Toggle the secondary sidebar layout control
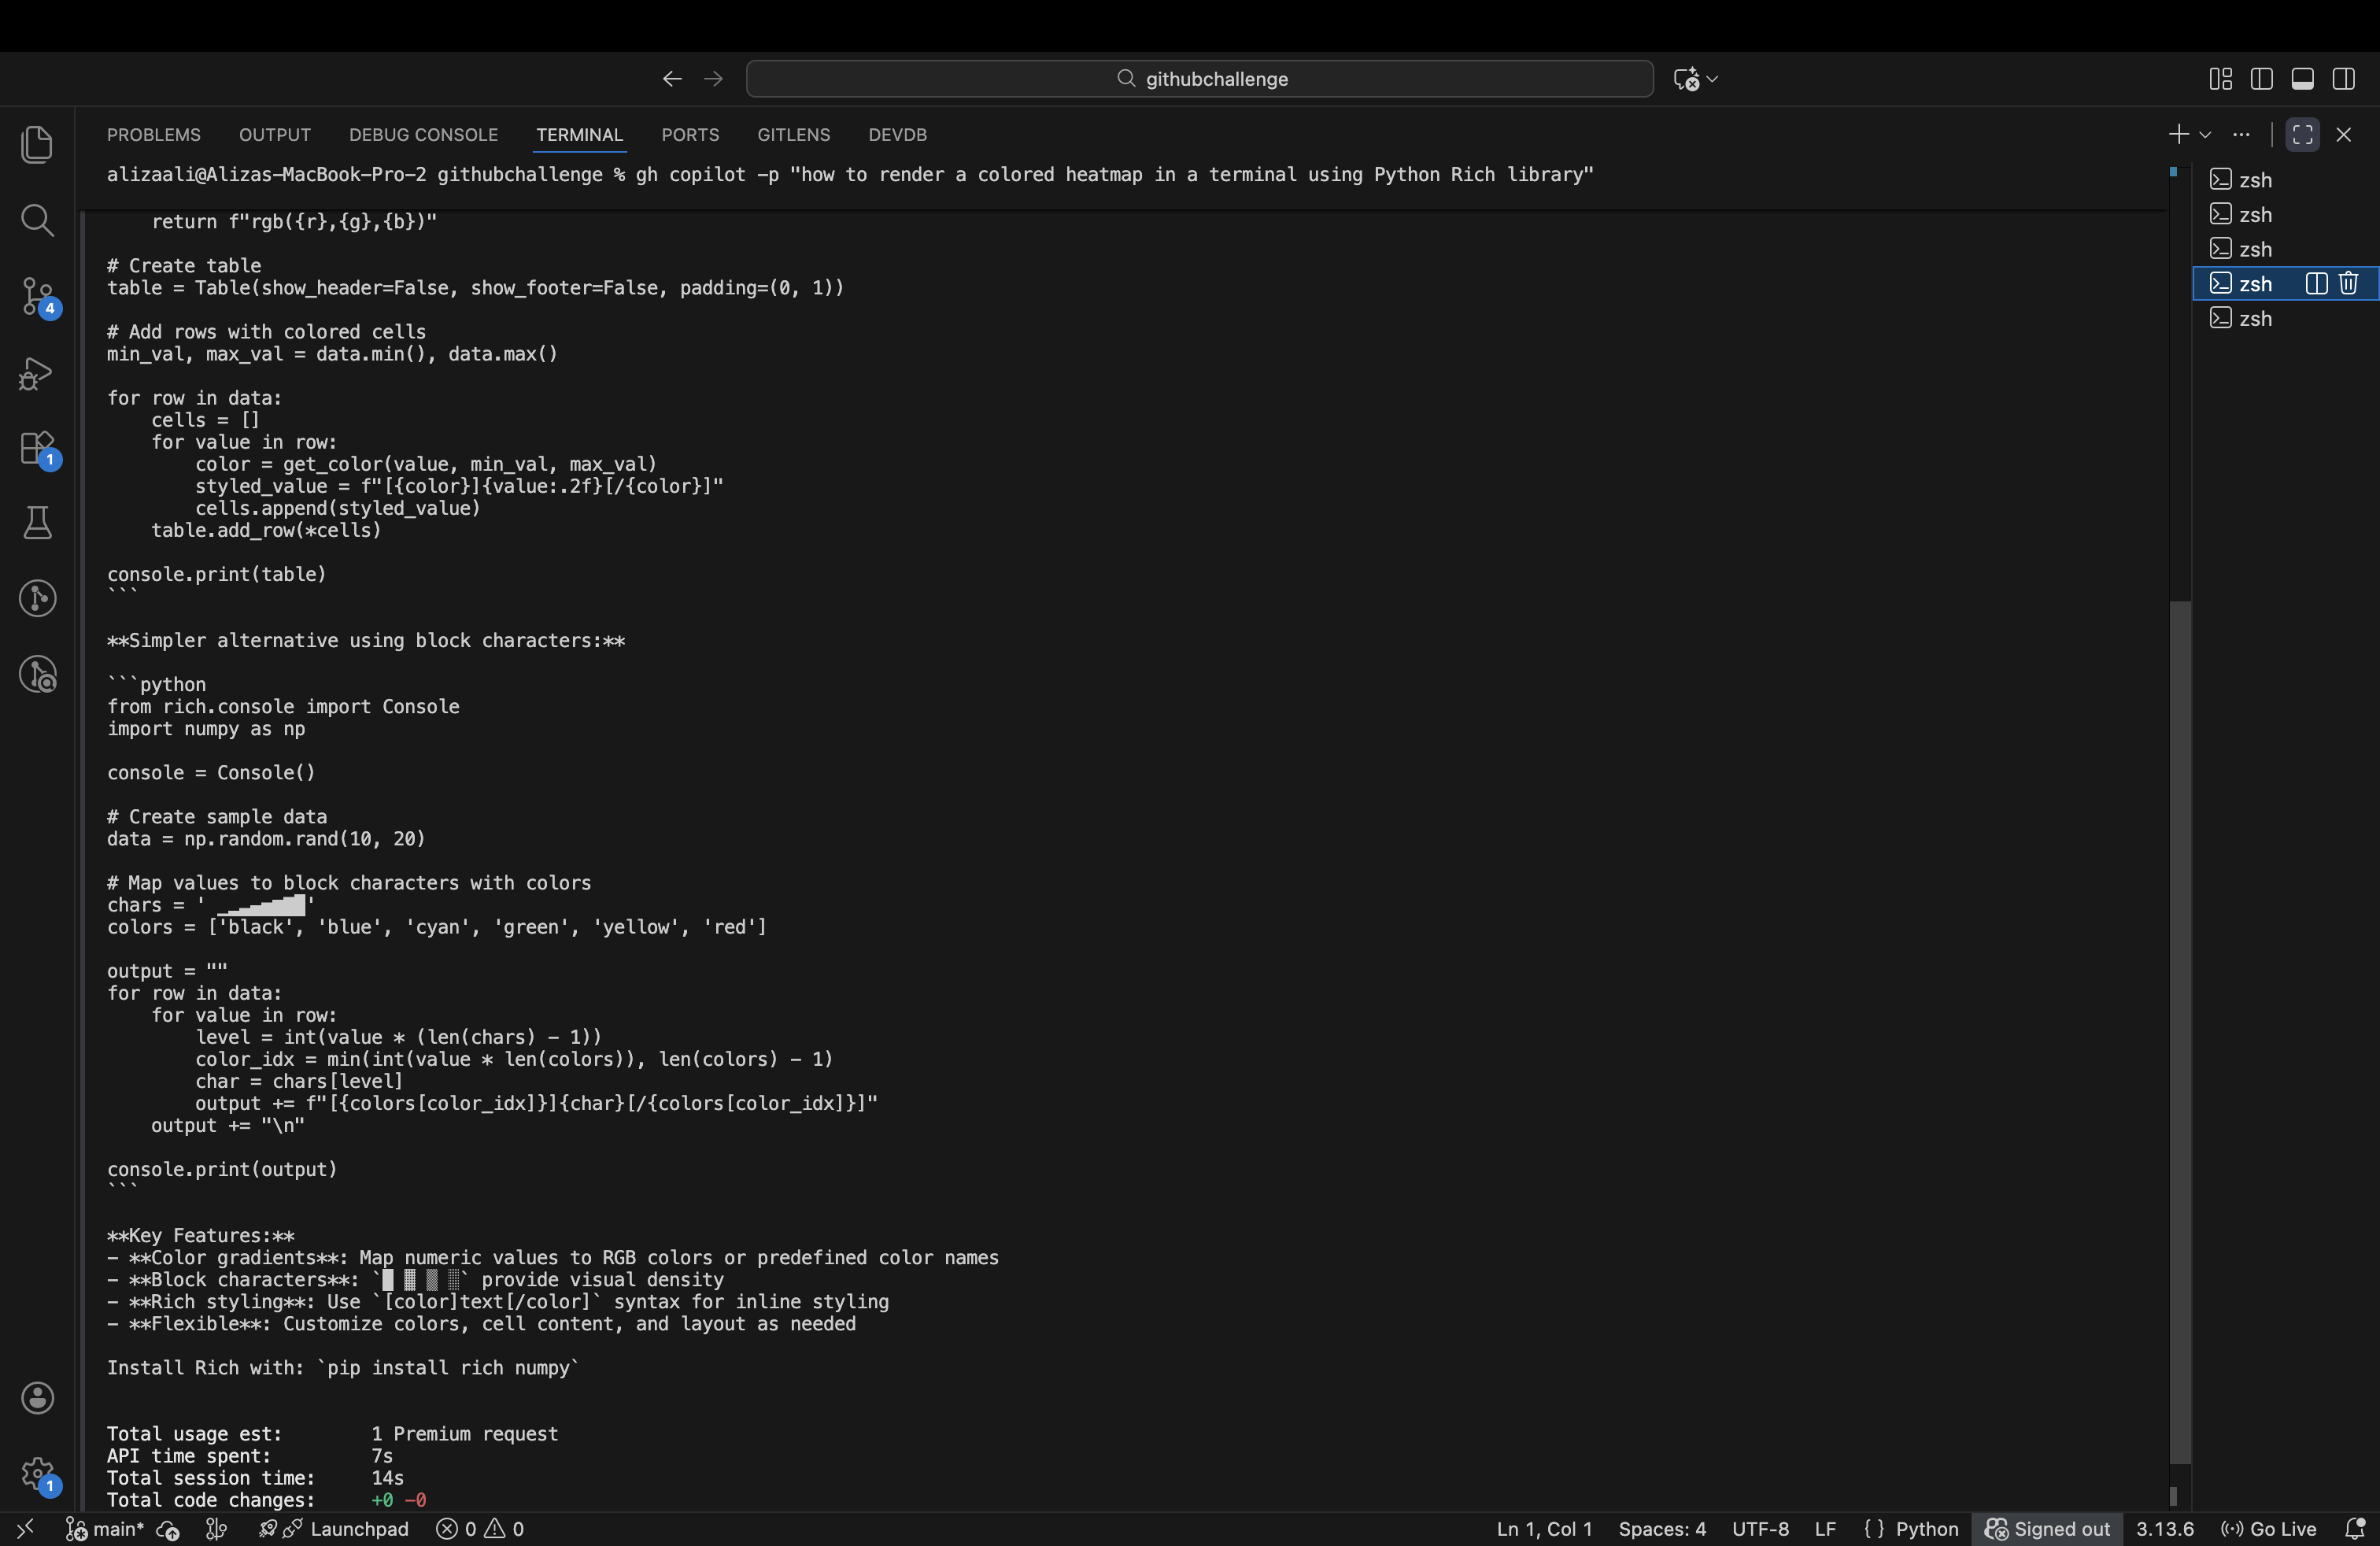This screenshot has height=1546, width=2380. click(x=2344, y=78)
